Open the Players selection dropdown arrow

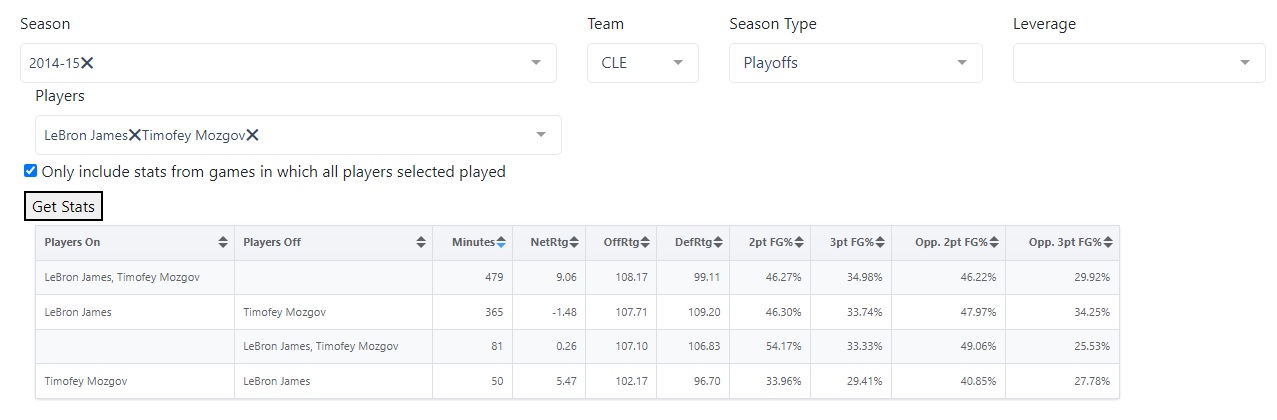[541, 135]
